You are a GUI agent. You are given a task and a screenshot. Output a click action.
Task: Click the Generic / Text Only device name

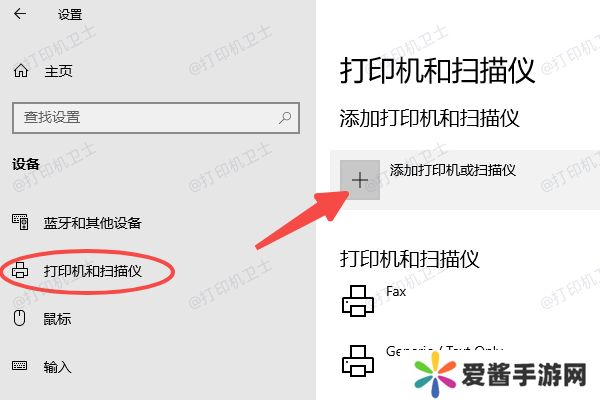click(444, 351)
